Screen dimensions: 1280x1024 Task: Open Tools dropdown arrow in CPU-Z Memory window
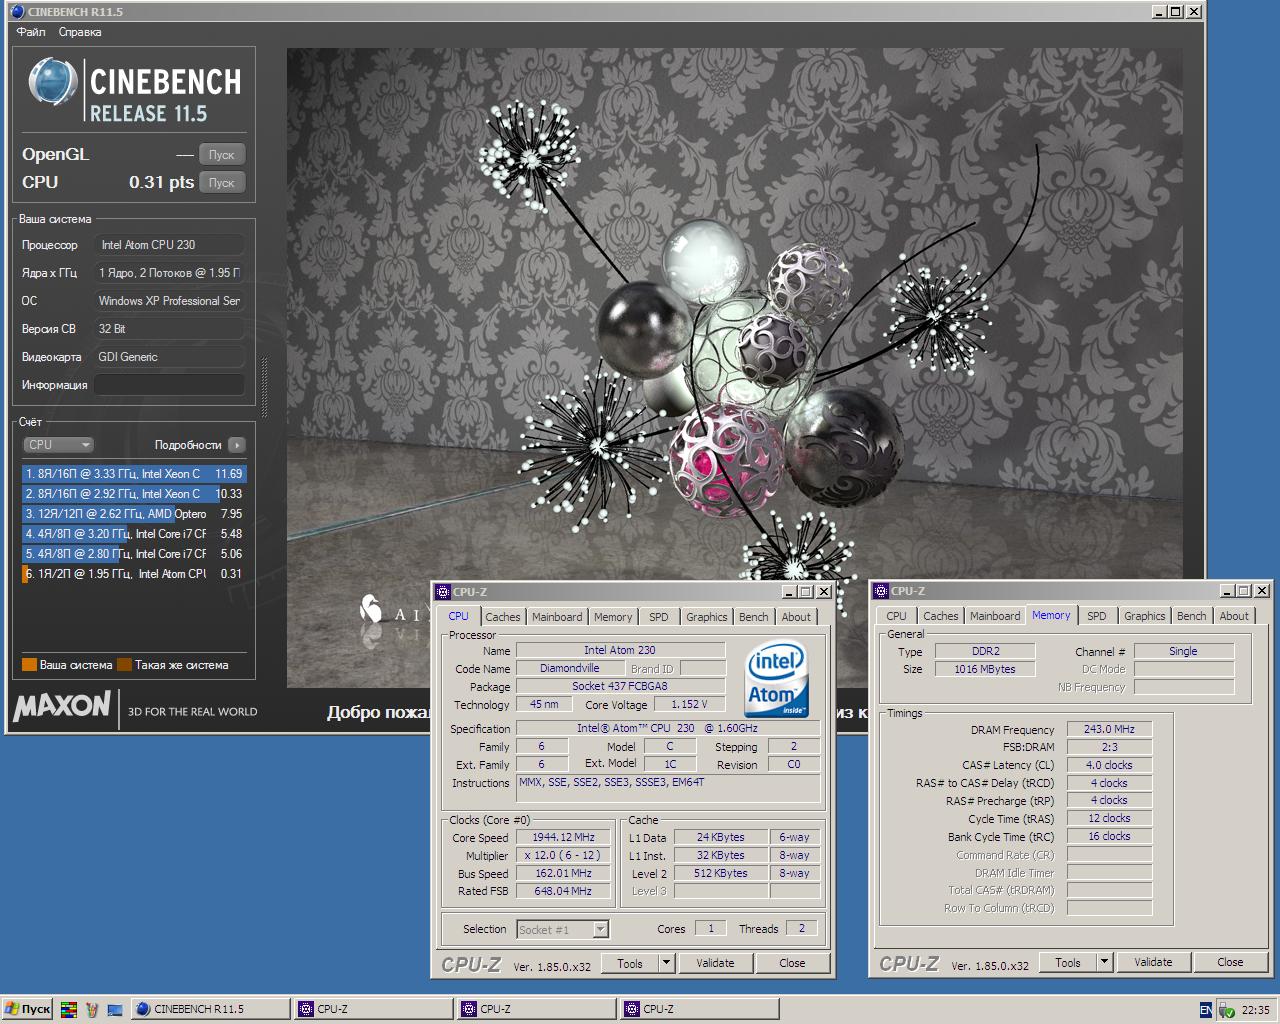(1105, 962)
